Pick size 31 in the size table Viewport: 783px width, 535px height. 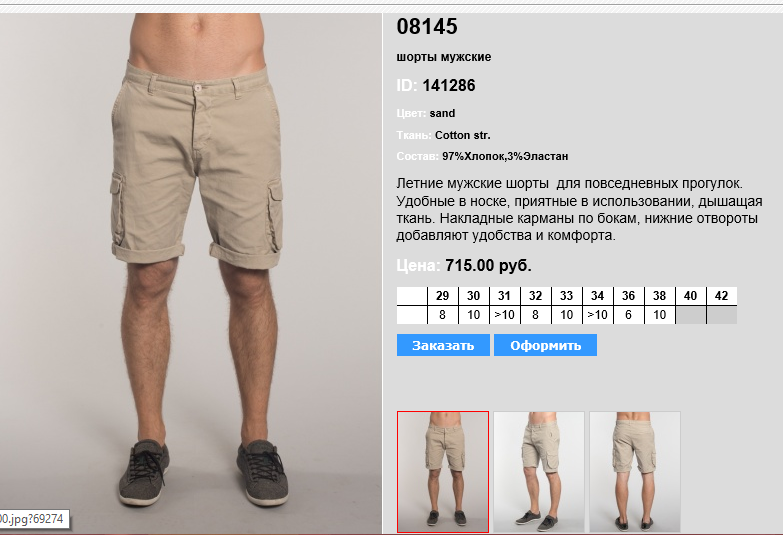(x=504, y=296)
